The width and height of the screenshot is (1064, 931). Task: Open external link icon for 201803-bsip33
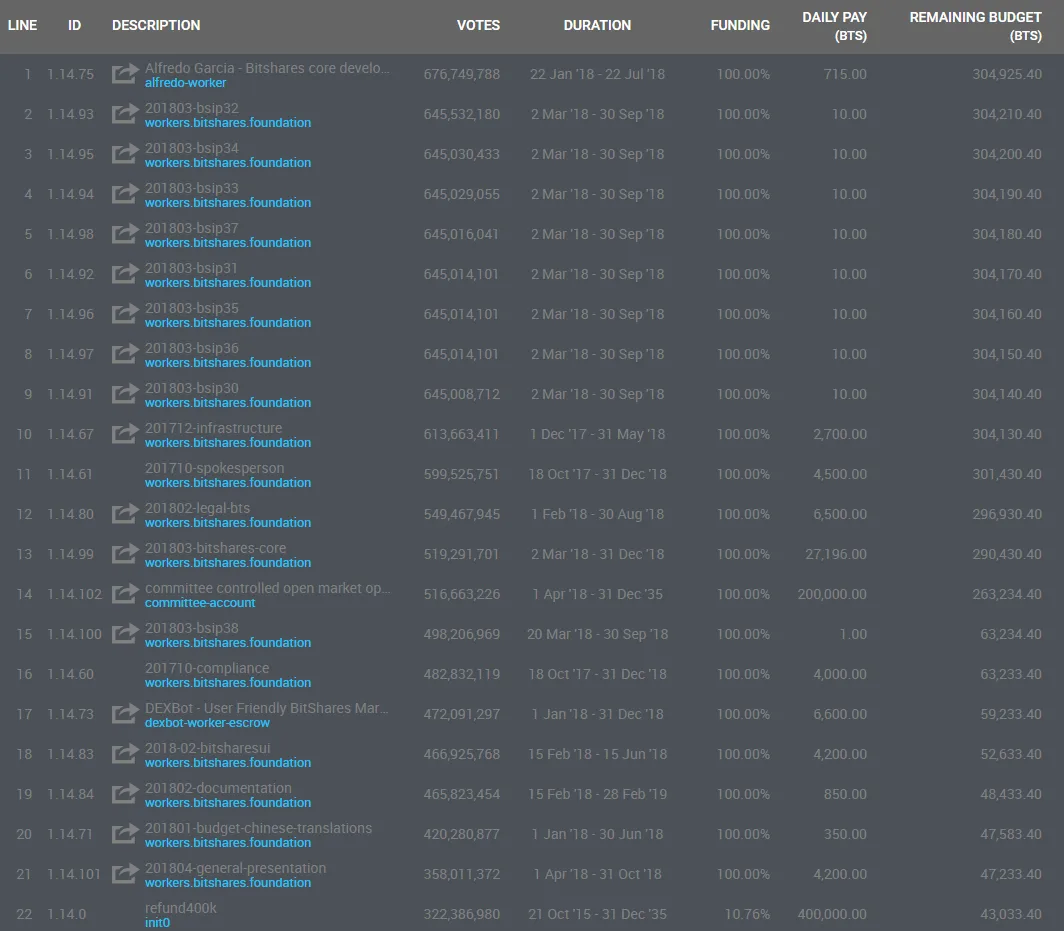[x=125, y=193]
